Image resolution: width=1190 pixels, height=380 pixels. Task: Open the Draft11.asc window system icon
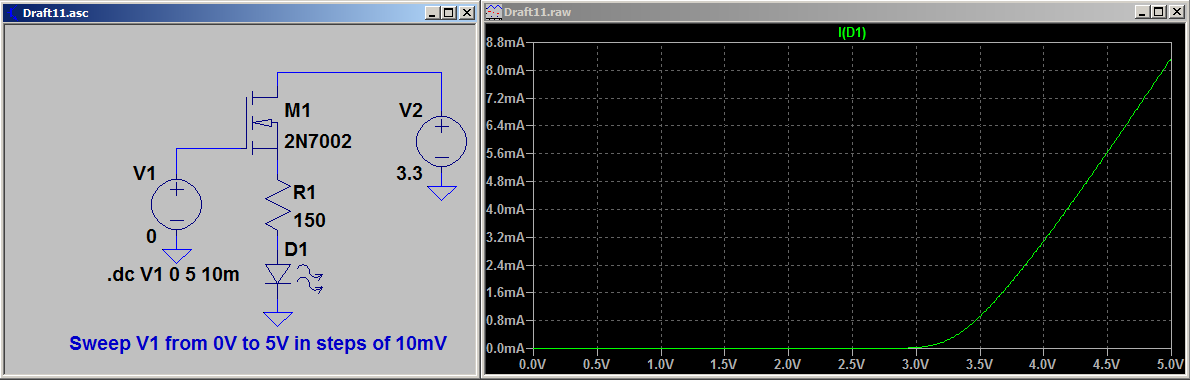tap(13, 13)
